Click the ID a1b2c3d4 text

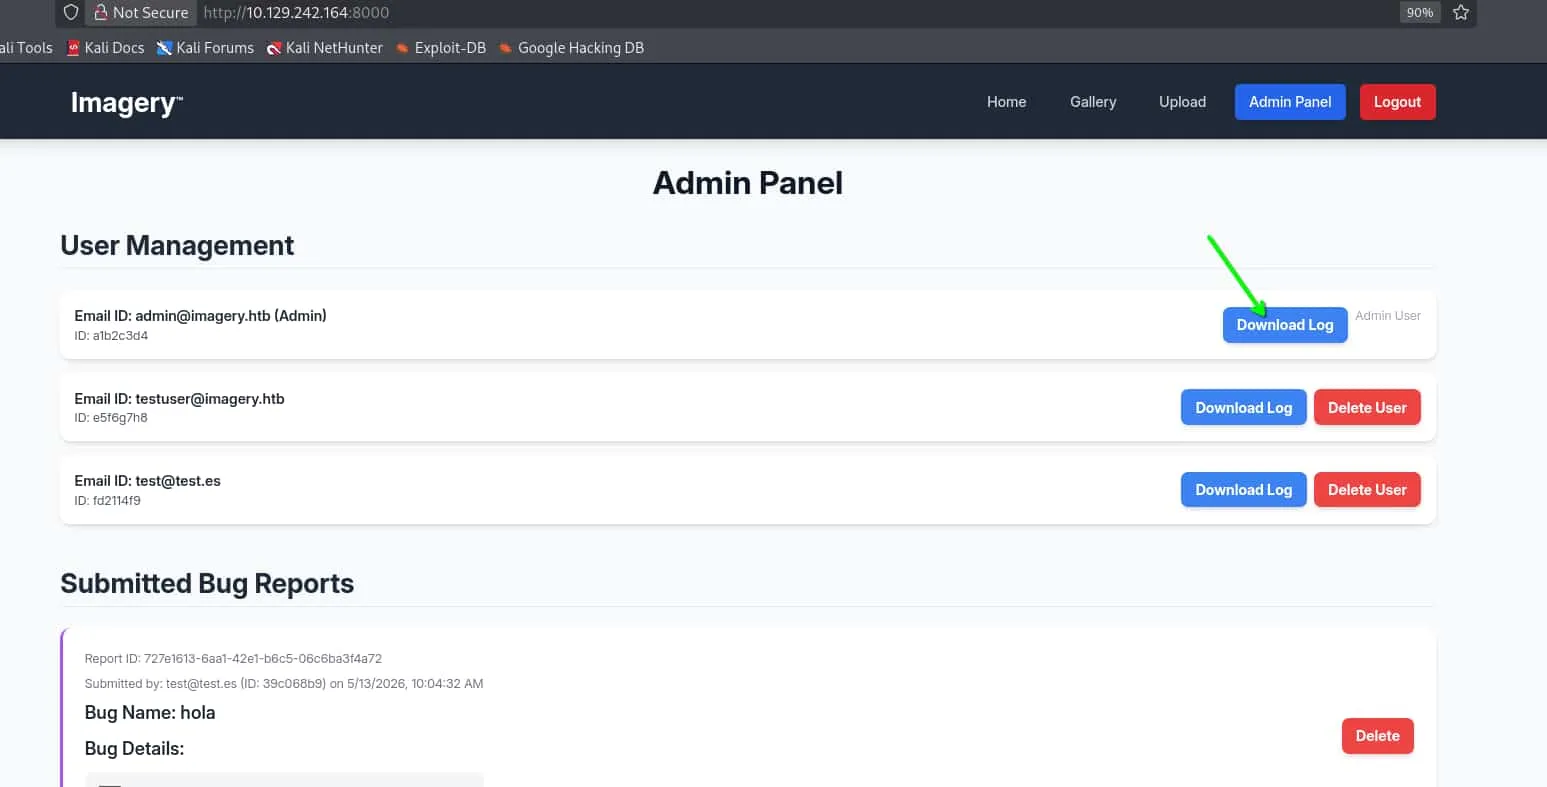(x=111, y=336)
